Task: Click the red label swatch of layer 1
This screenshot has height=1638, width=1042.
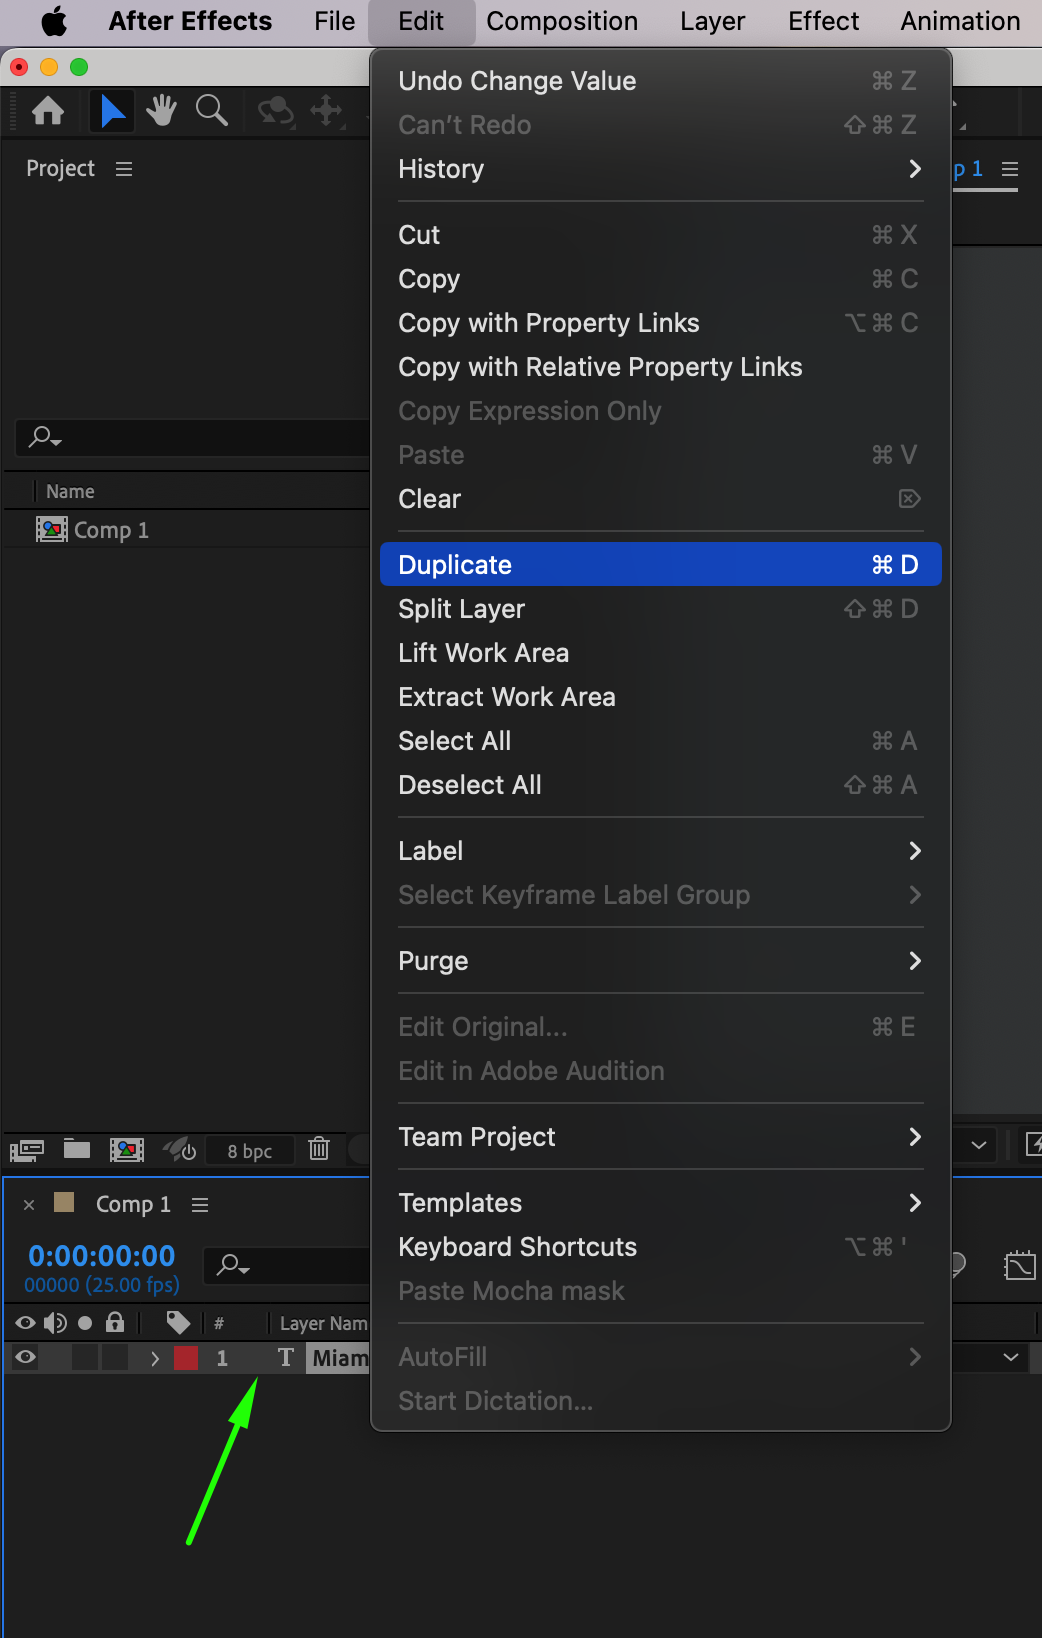Action: point(186,1358)
